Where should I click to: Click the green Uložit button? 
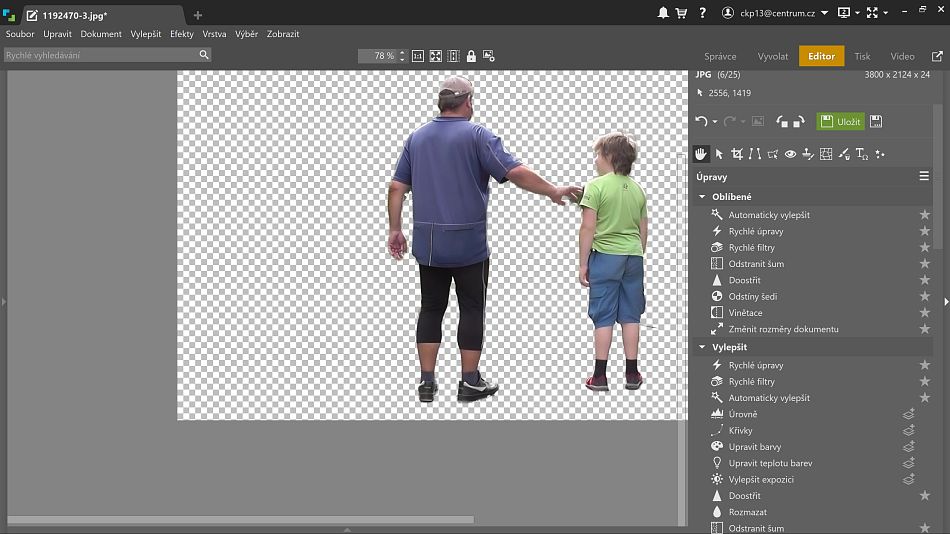(840, 121)
